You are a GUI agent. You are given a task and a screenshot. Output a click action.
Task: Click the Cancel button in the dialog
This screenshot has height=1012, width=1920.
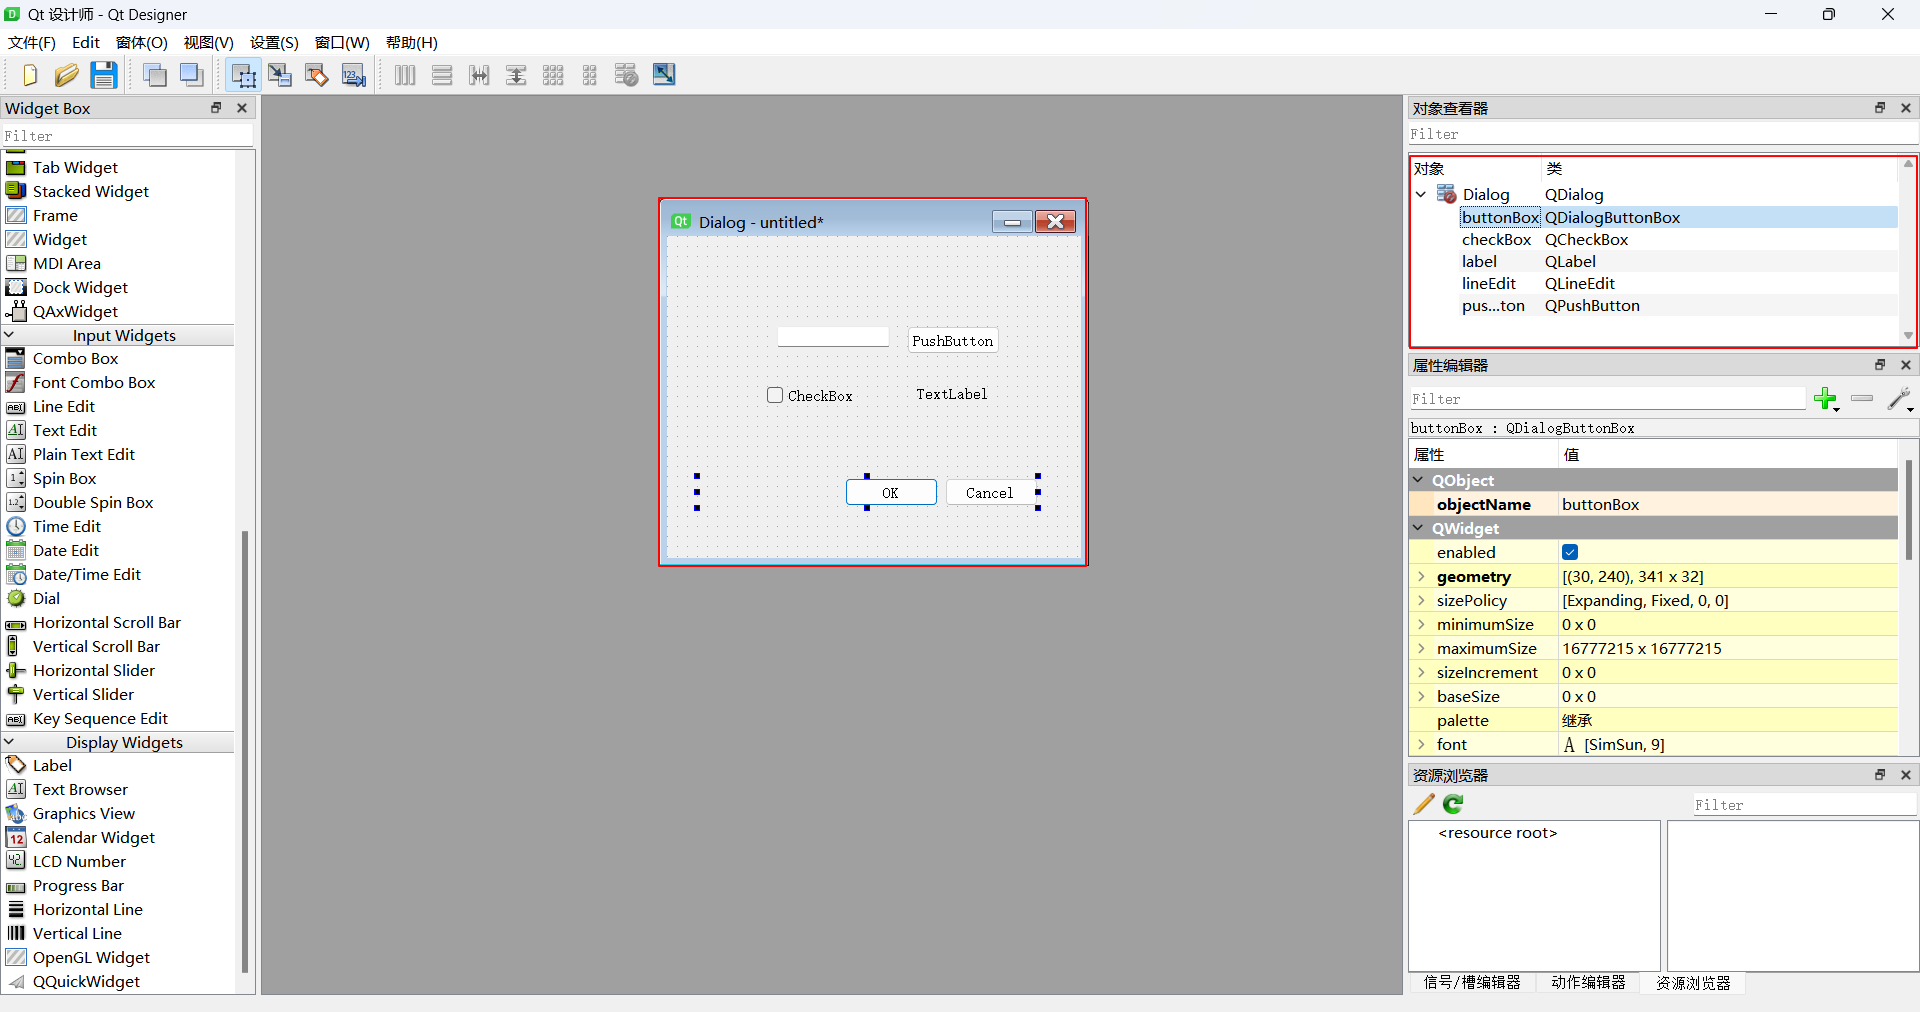[x=989, y=492]
